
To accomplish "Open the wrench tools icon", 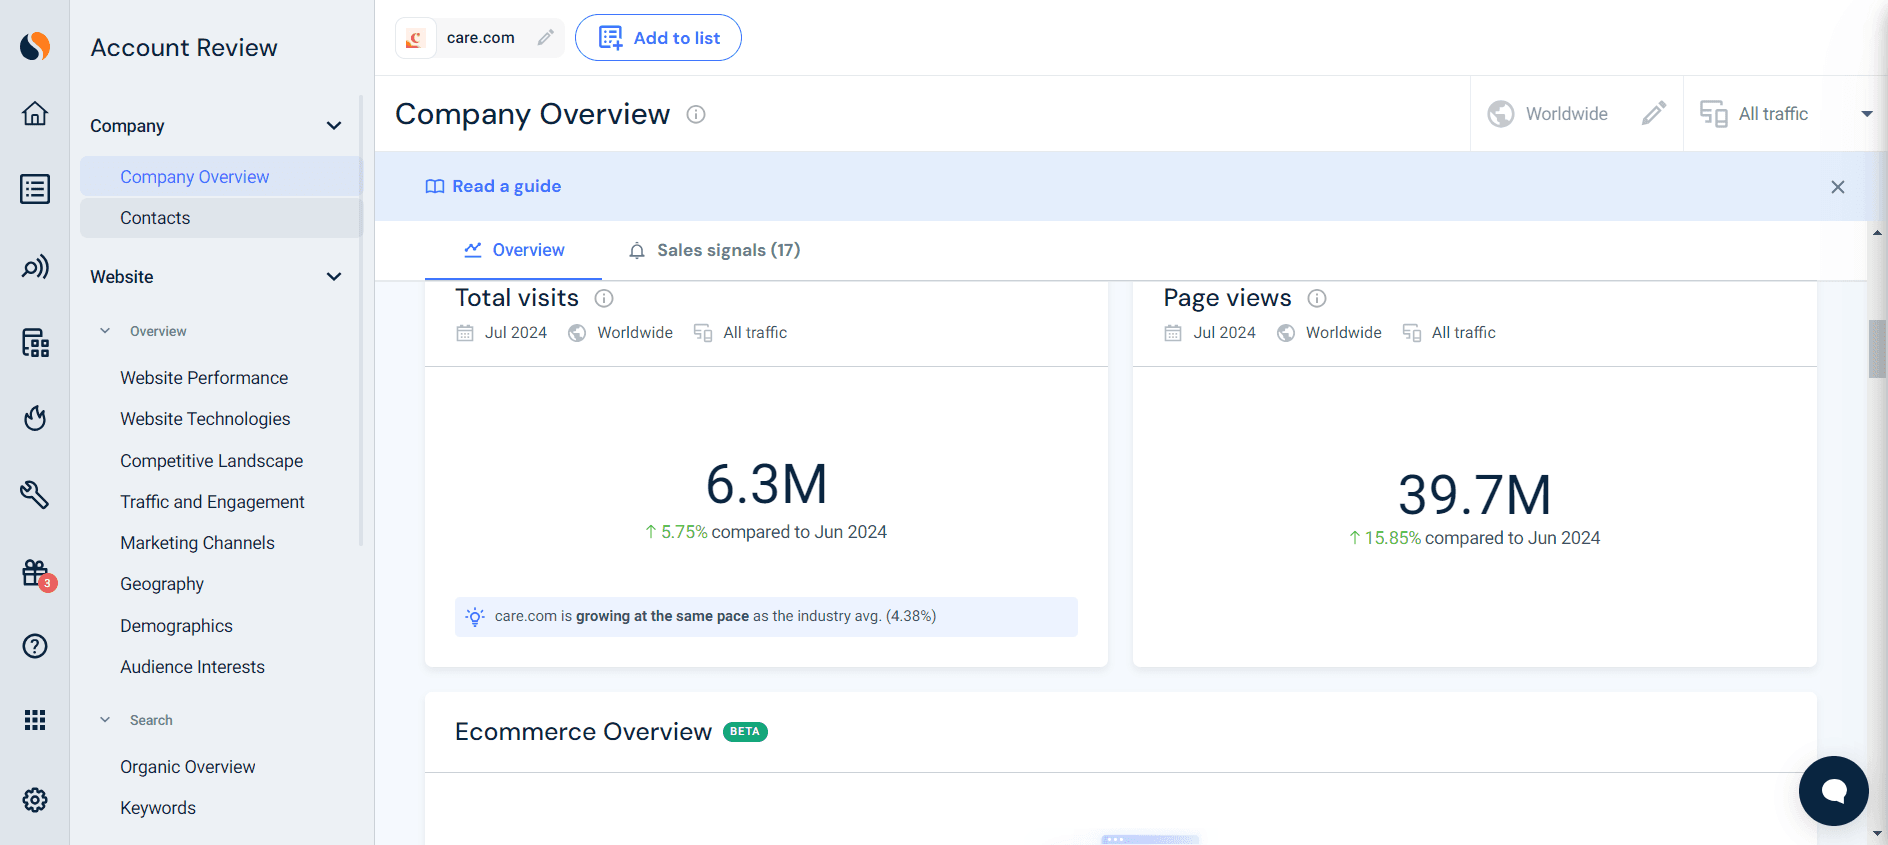I will click(x=35, y=494).
